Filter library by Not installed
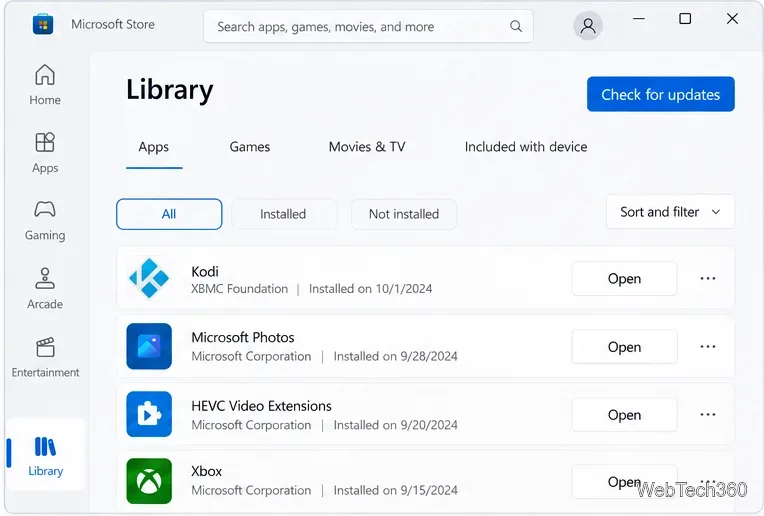This screenshot has width=764, height=516. pos(404,214)
